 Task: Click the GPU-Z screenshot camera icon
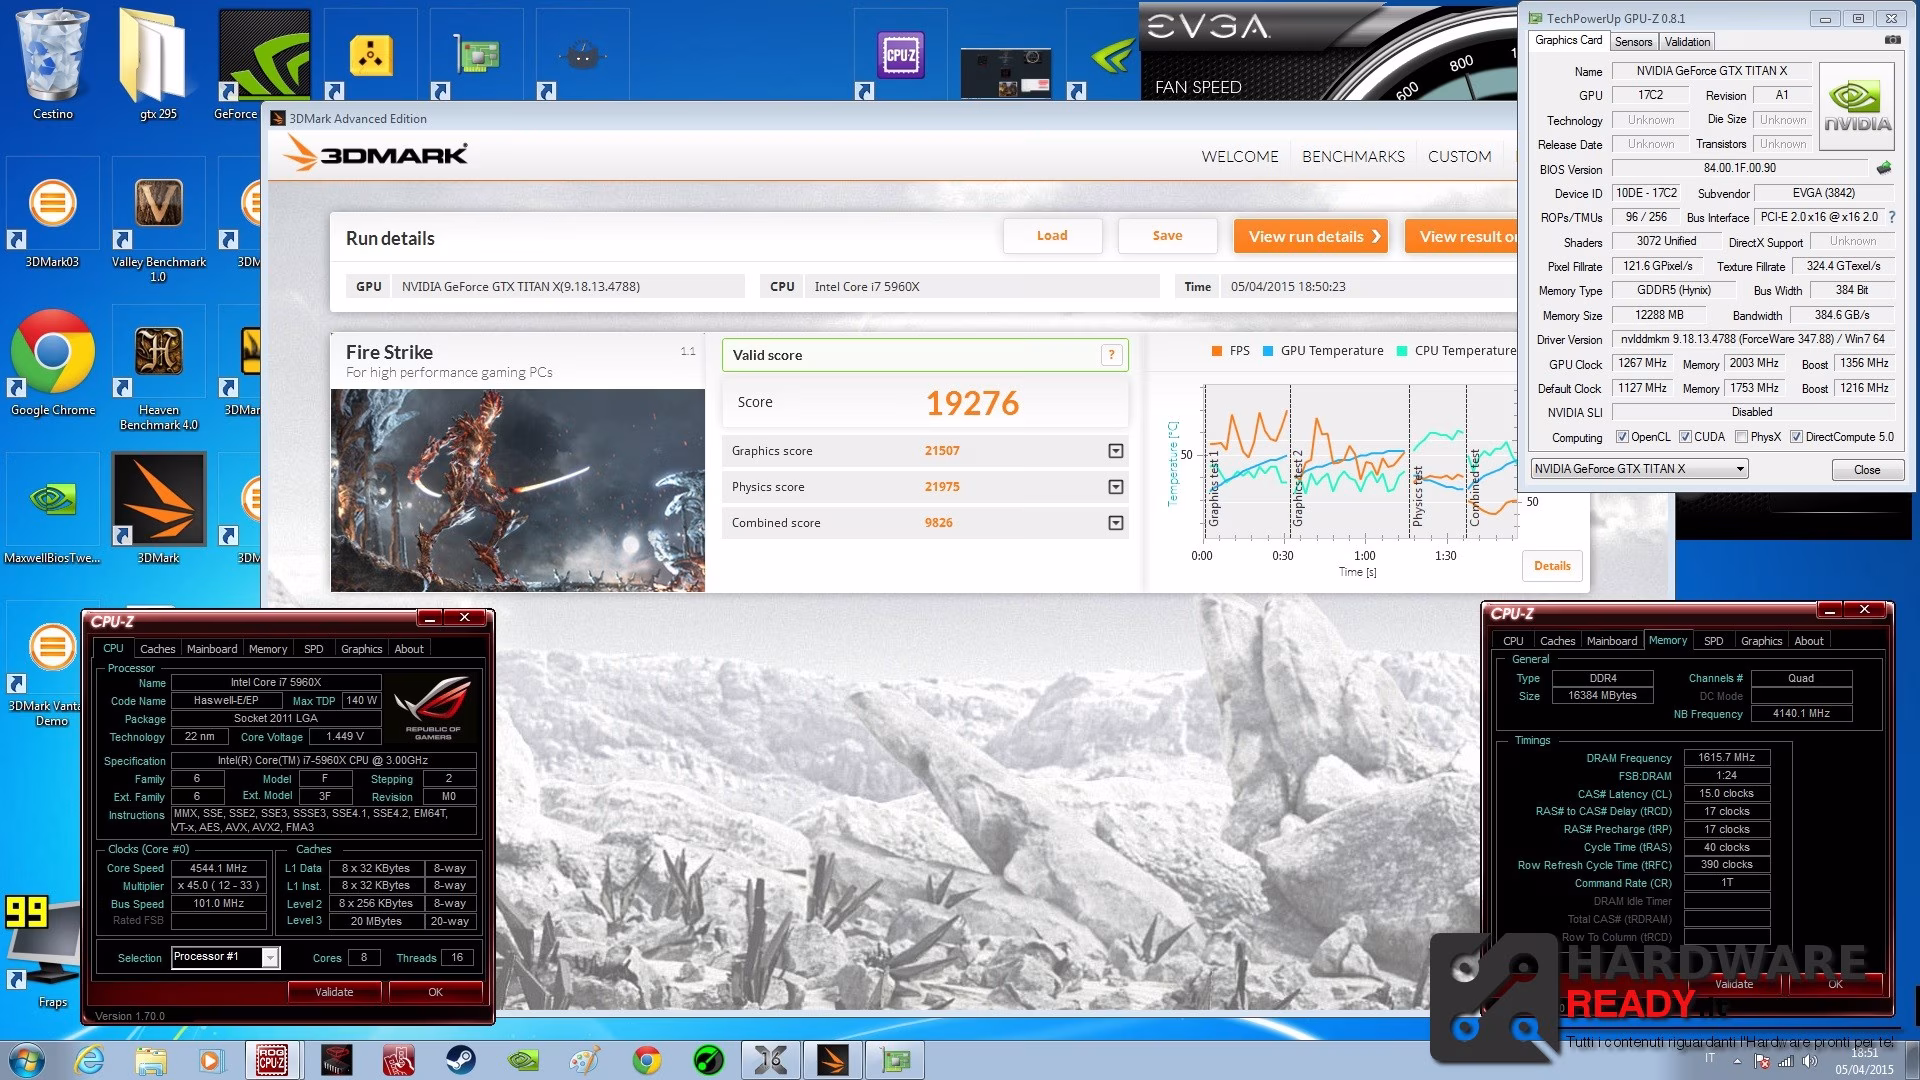[1892, 41]
